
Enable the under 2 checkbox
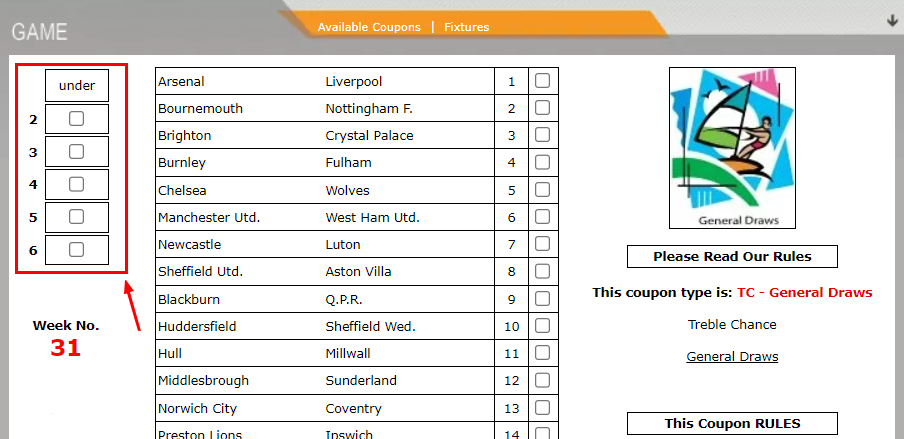pos(76,119)
